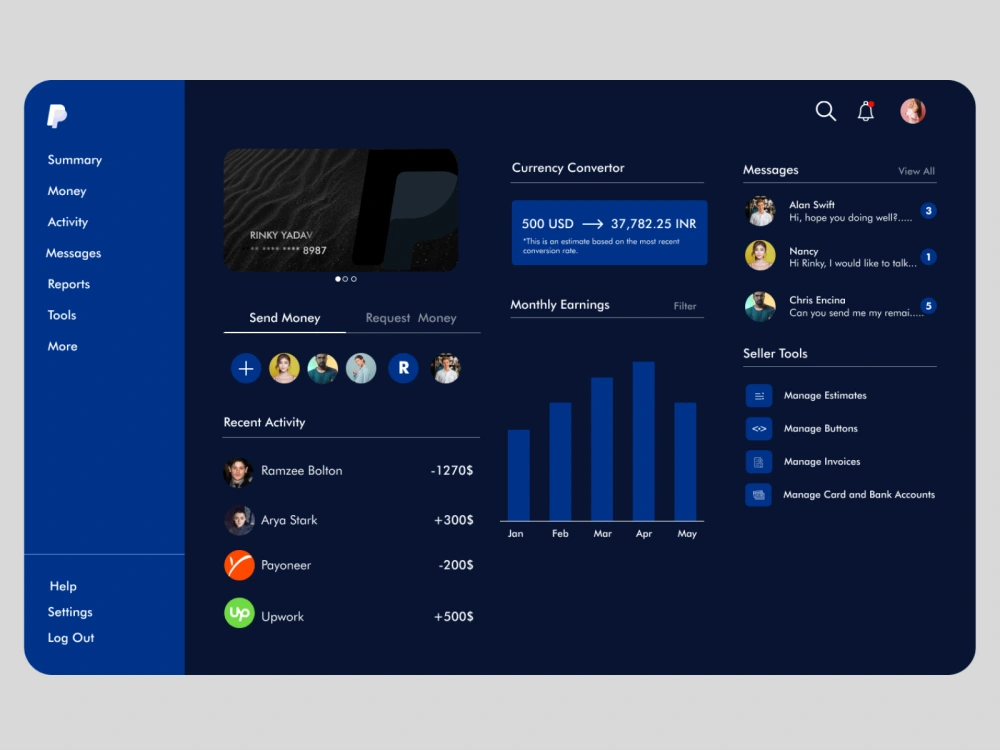Open Alan Swift's message 'Hi, hope you doing well?'
Image resolution: width=1000 pixels, height=750 pixels.
(850, 217)
